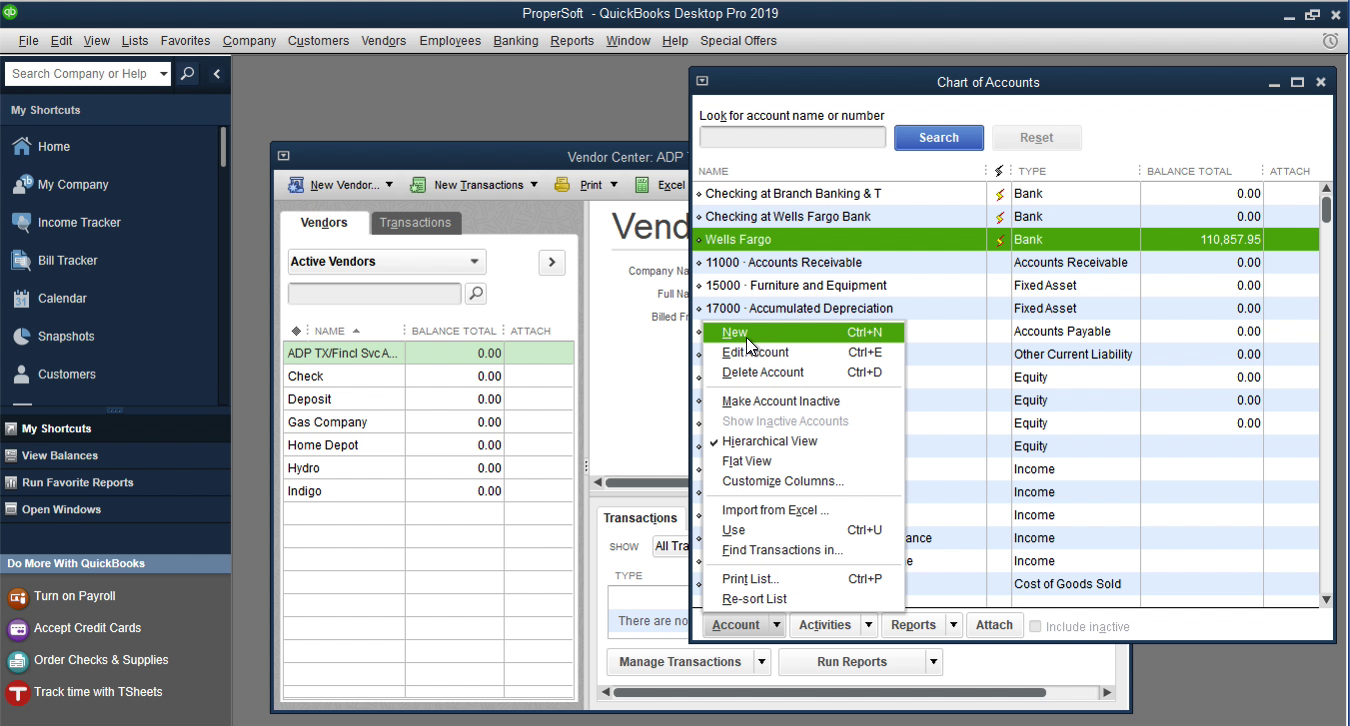Viewport: 1350px width, 726px height.
Task: Click the vendor search magnifier icon
Action: 476,293
